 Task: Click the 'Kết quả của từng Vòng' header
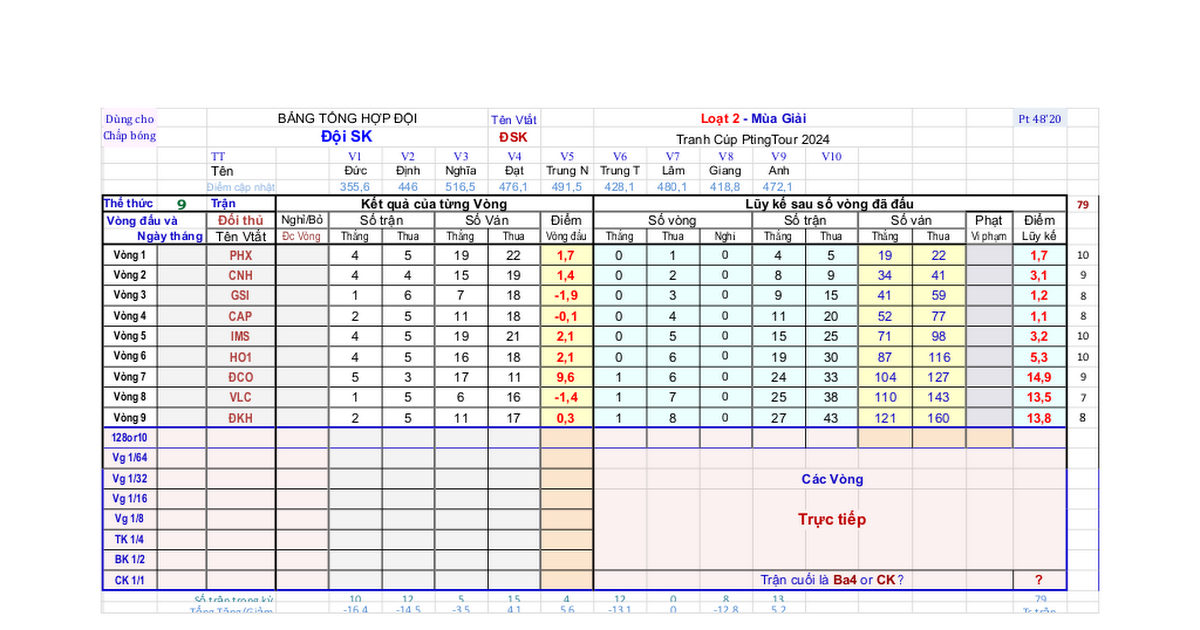[434, 204]
